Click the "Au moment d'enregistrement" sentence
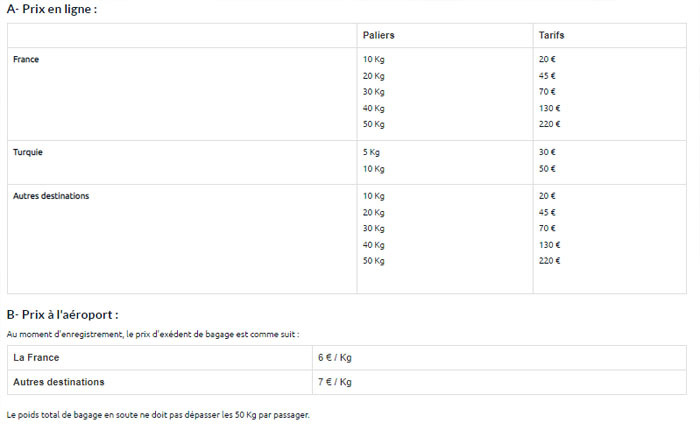Viewport: 700px width, 431px height. point(153,333)
